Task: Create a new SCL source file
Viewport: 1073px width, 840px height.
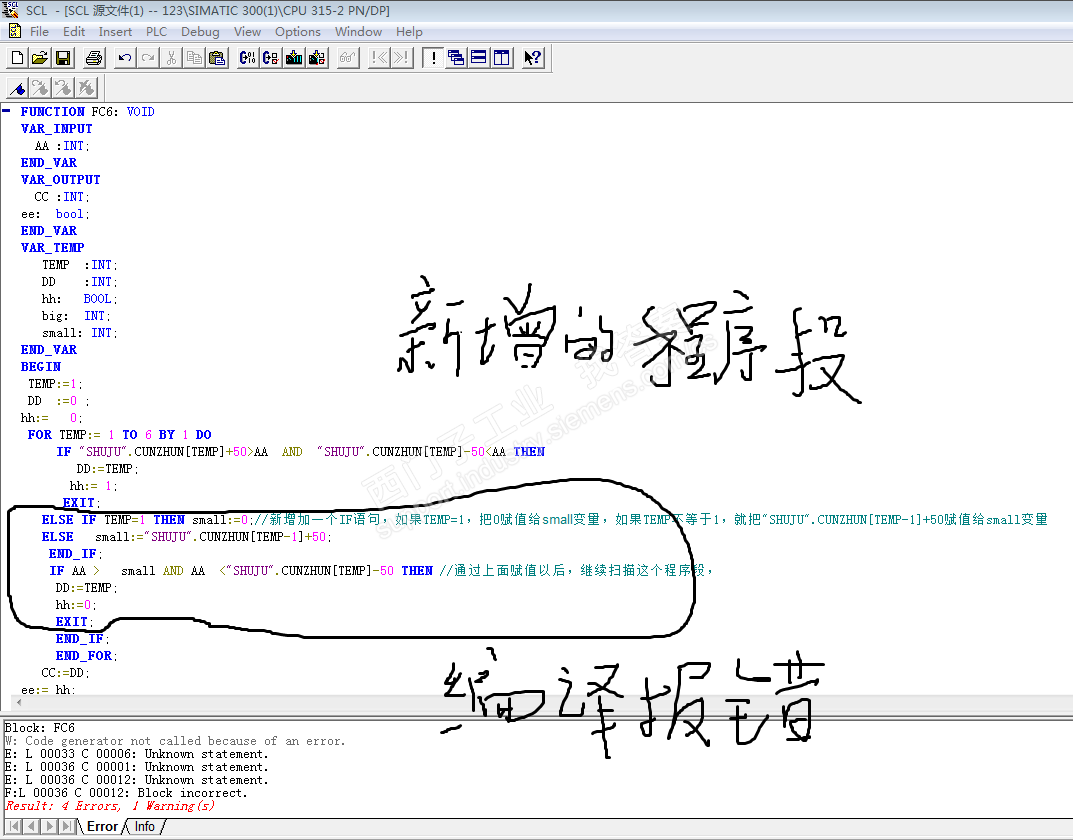Action: click(17, 58)
